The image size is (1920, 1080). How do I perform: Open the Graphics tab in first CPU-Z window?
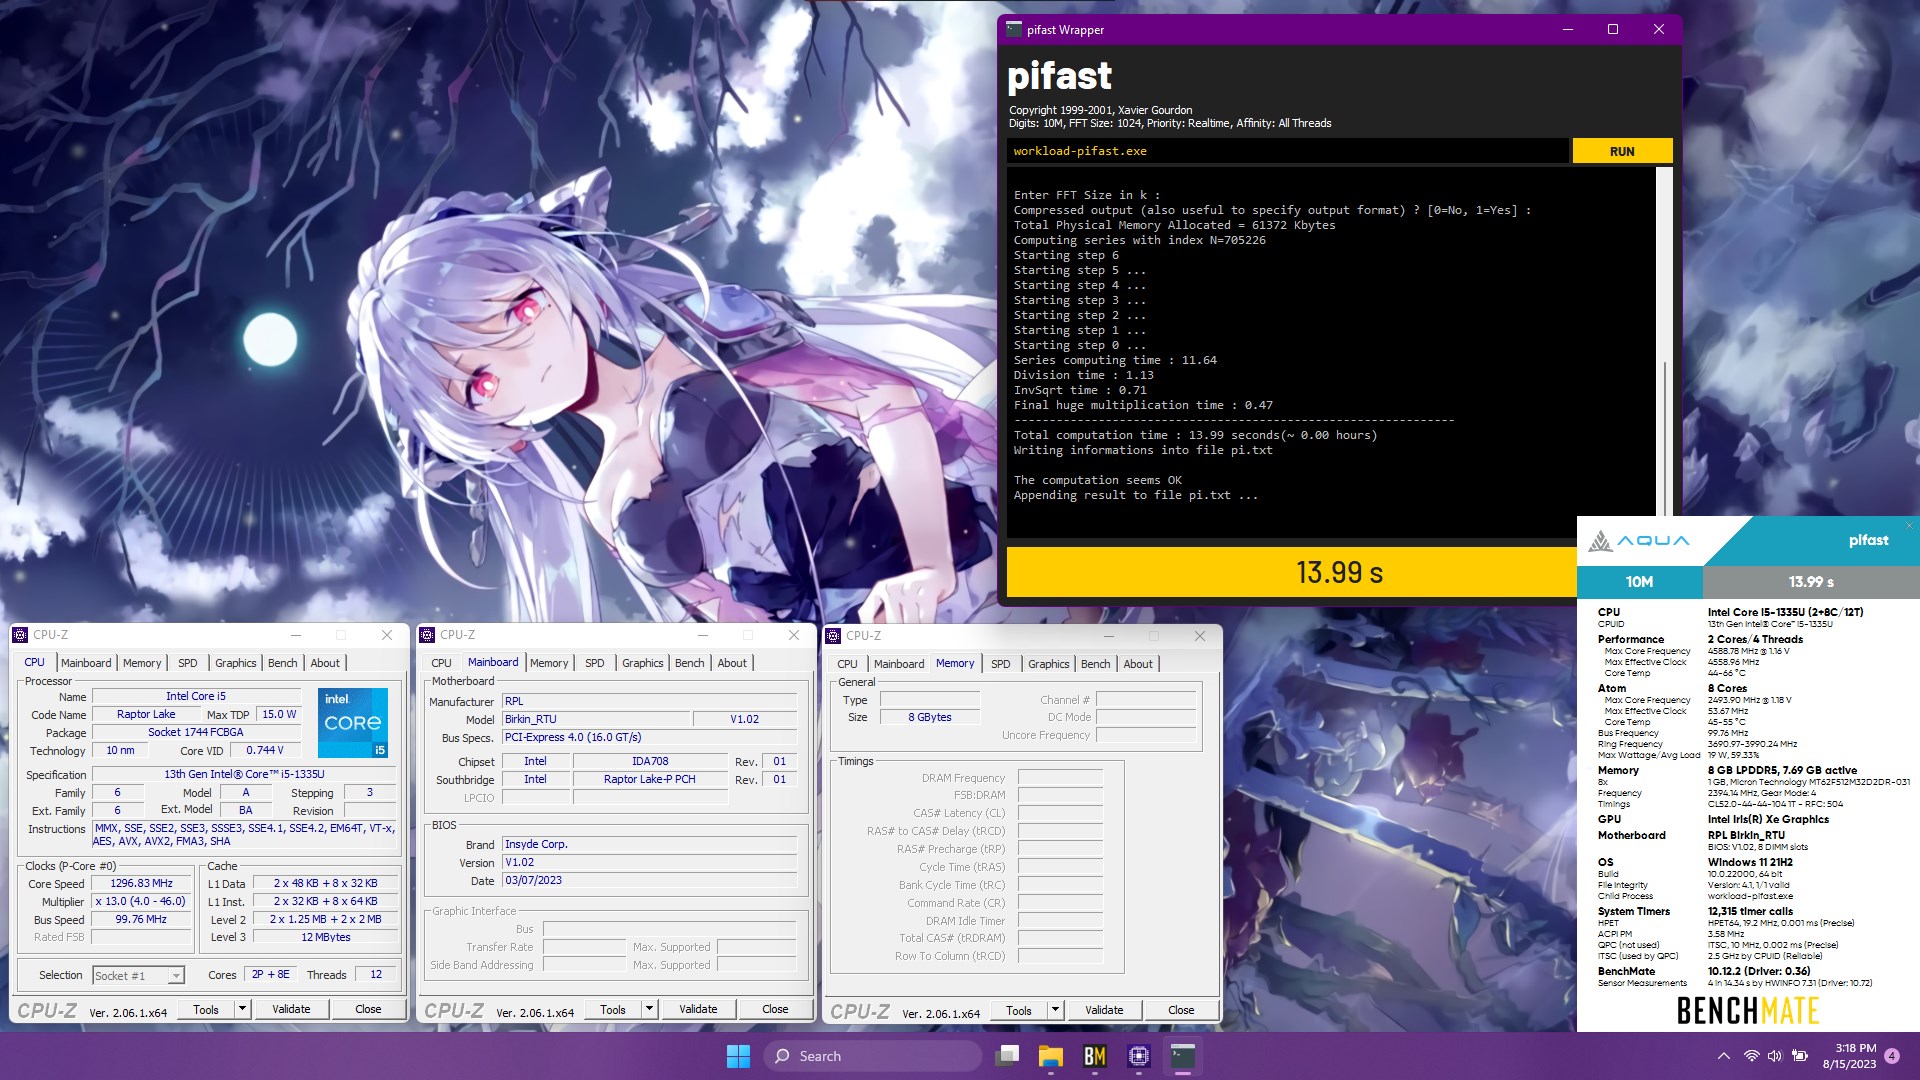(x=236, y=663)
